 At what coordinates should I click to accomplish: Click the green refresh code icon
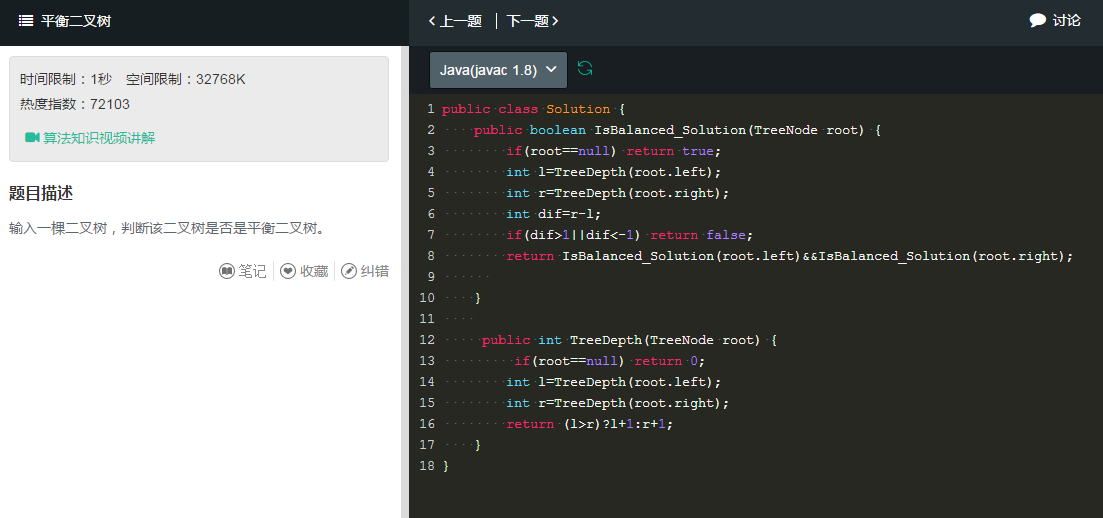[x=585, y=68]
